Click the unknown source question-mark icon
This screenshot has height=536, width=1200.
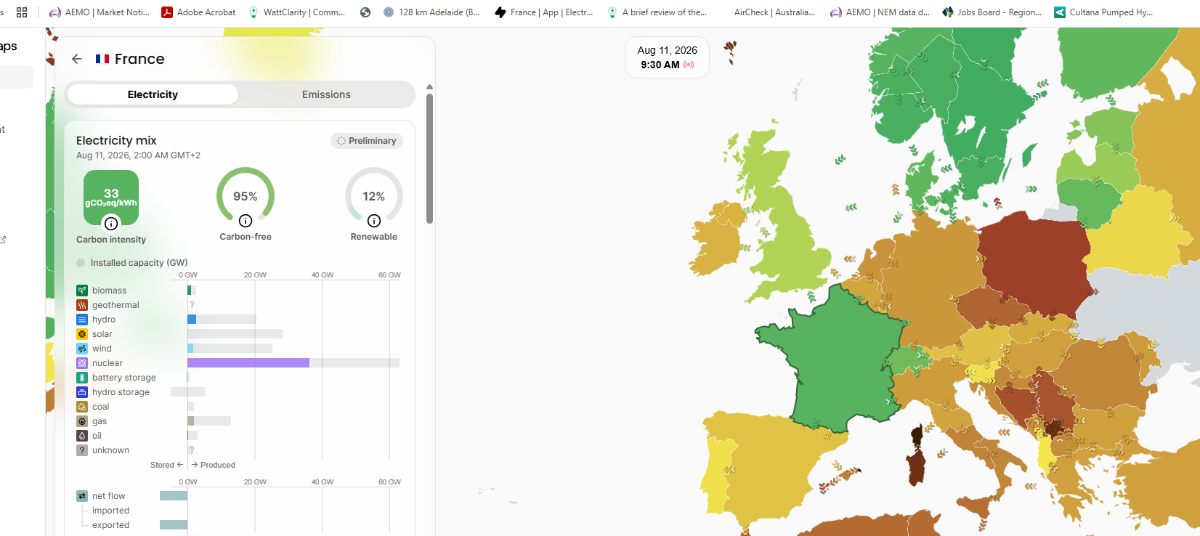82,450
